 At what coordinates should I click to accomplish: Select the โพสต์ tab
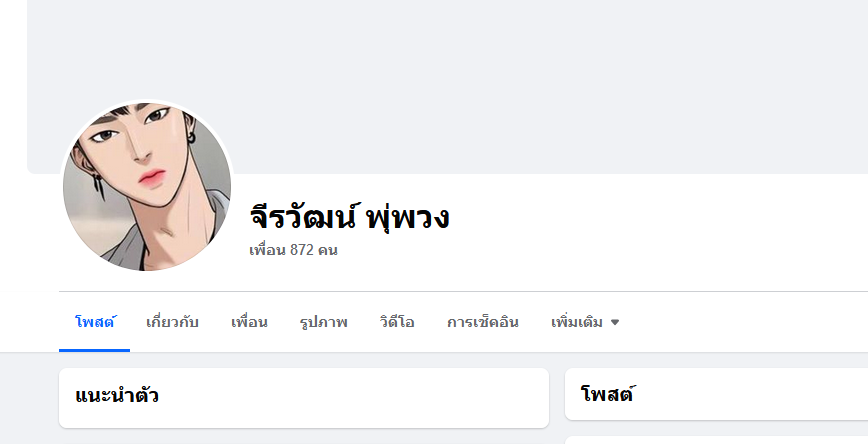pyautogui.click(x=95, y=322)
